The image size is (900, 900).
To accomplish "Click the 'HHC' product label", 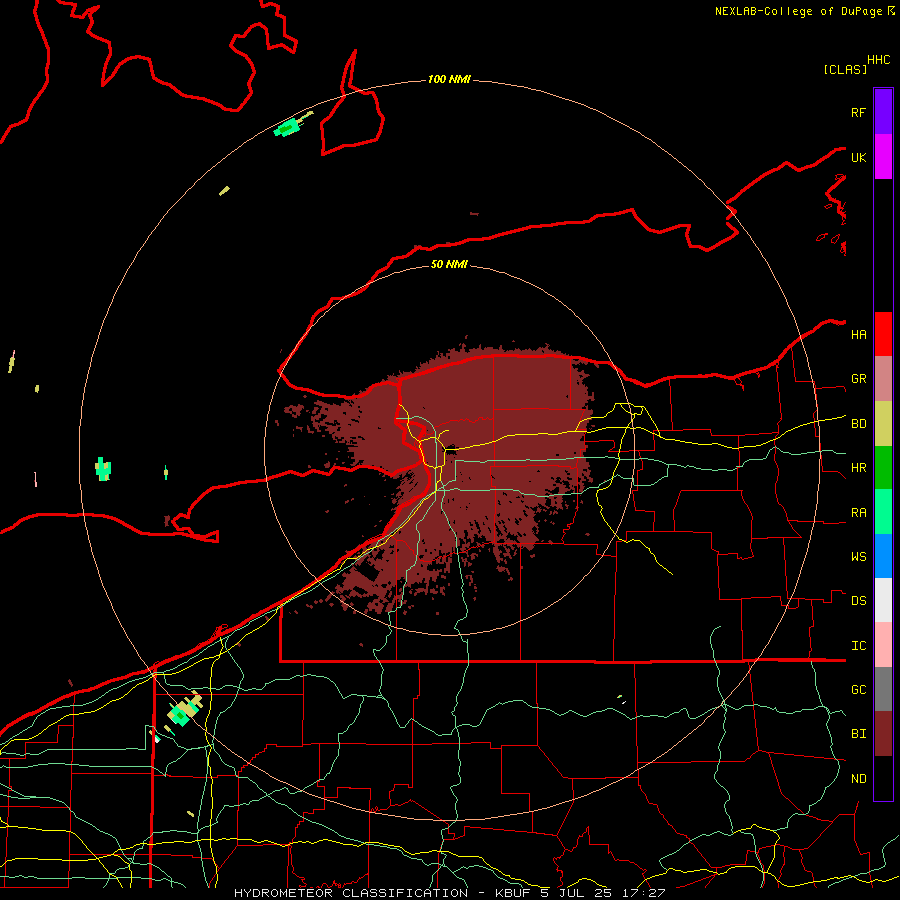I will pos(879,60).
